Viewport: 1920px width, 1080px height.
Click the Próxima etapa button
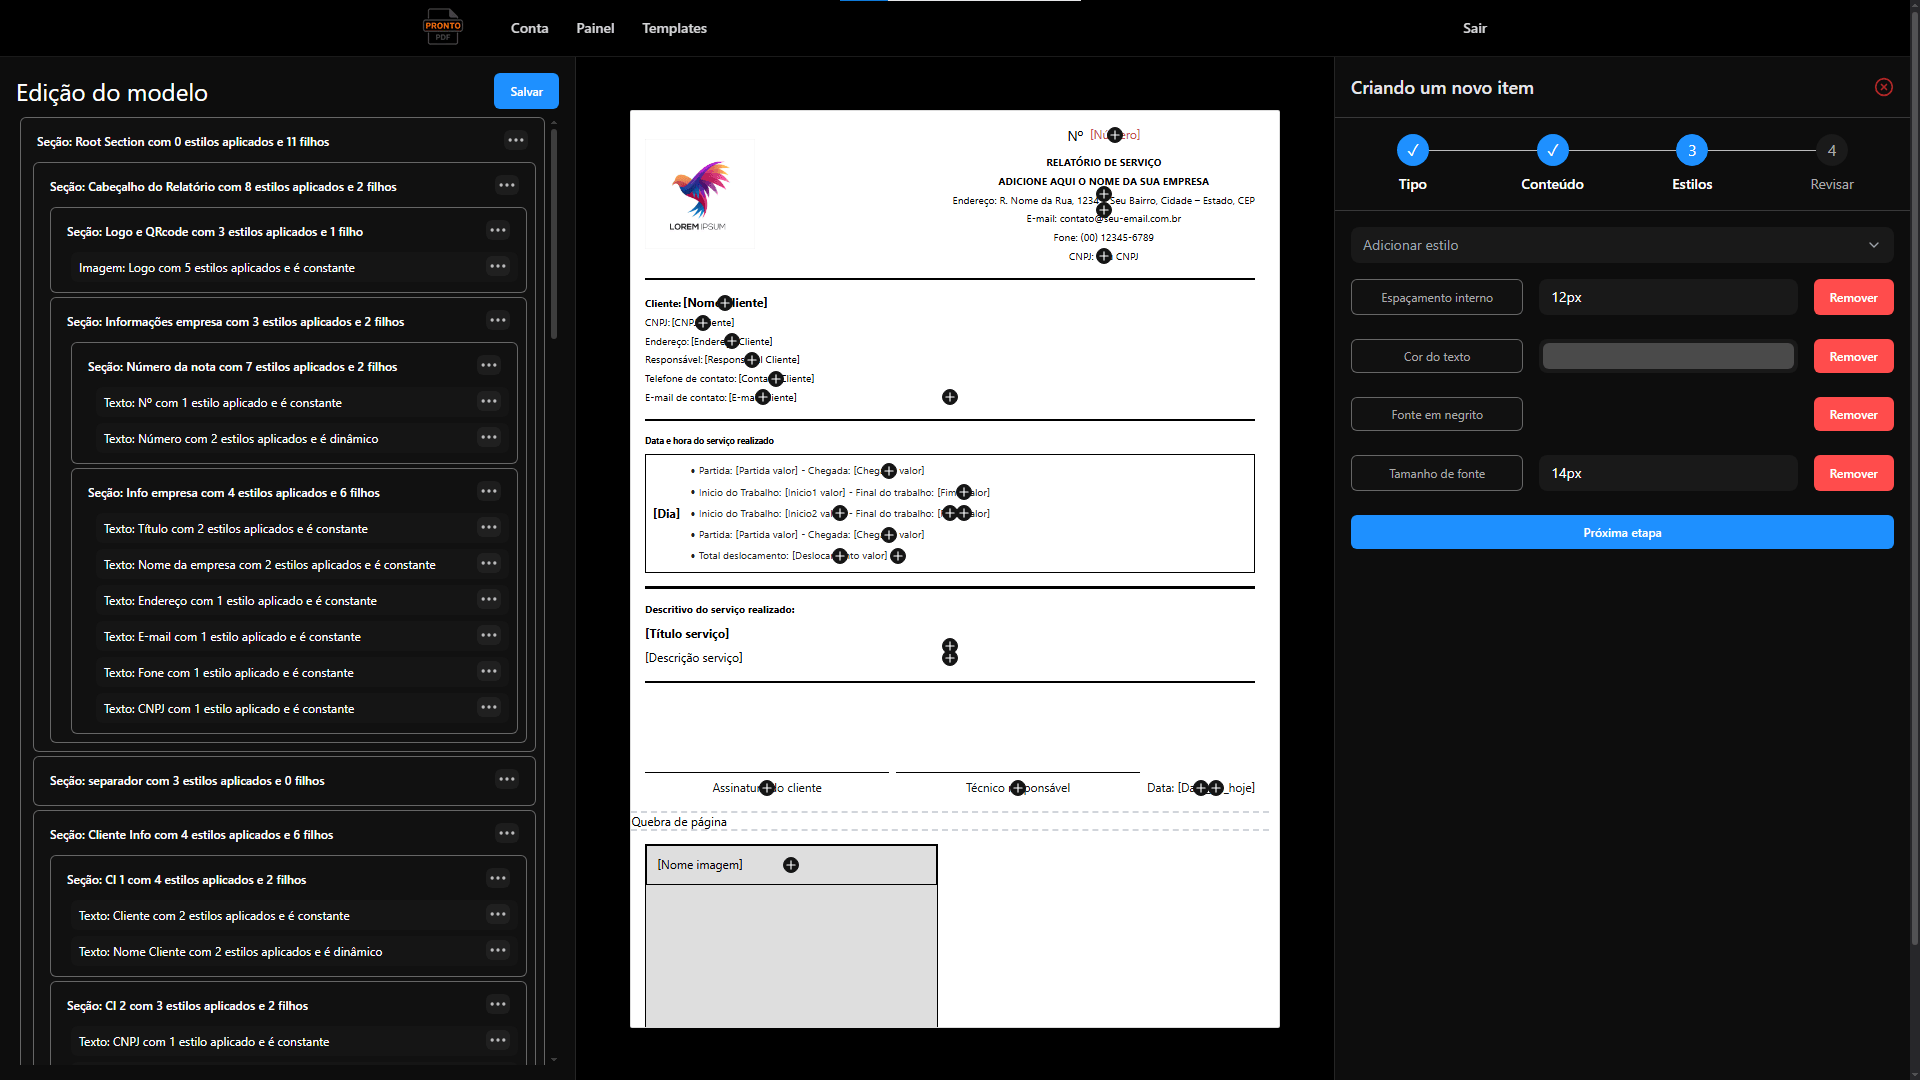pos(1621,533)
